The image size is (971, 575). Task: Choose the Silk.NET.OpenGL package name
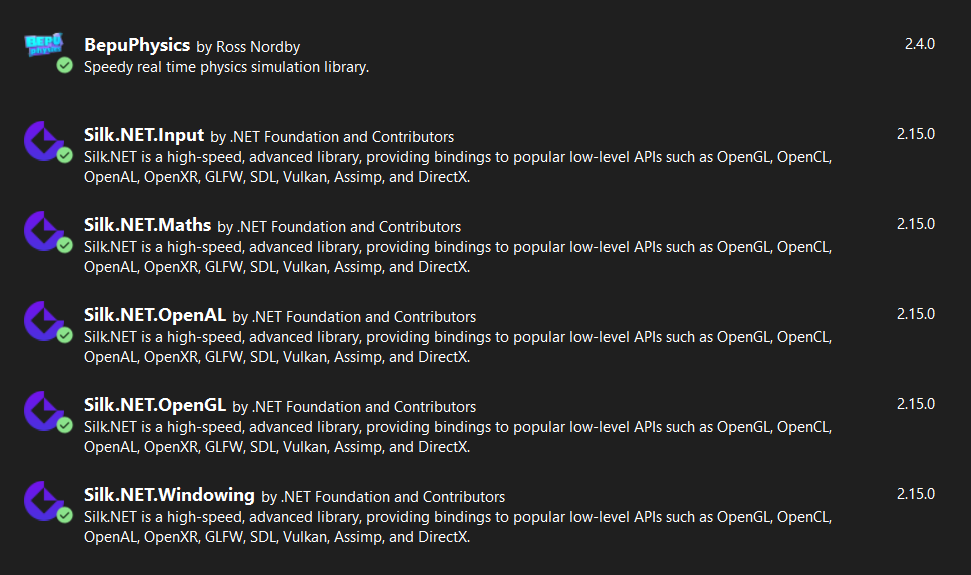coord(155,406)
